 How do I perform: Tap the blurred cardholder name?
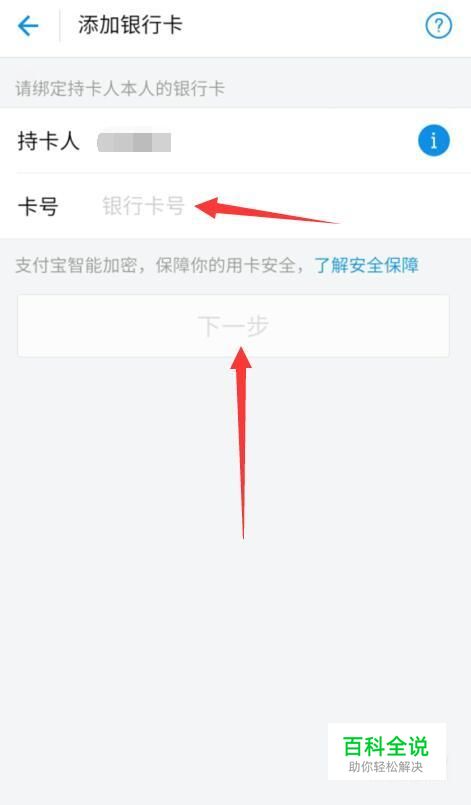(134, 142)
